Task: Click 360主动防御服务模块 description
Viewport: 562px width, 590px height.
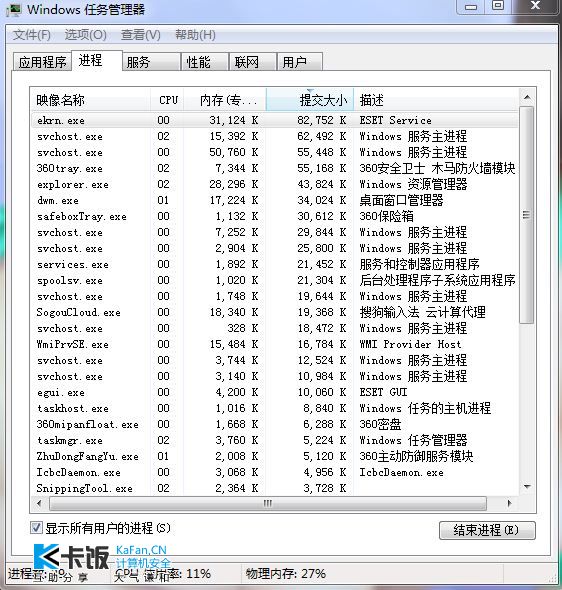Action: [416, 456]
